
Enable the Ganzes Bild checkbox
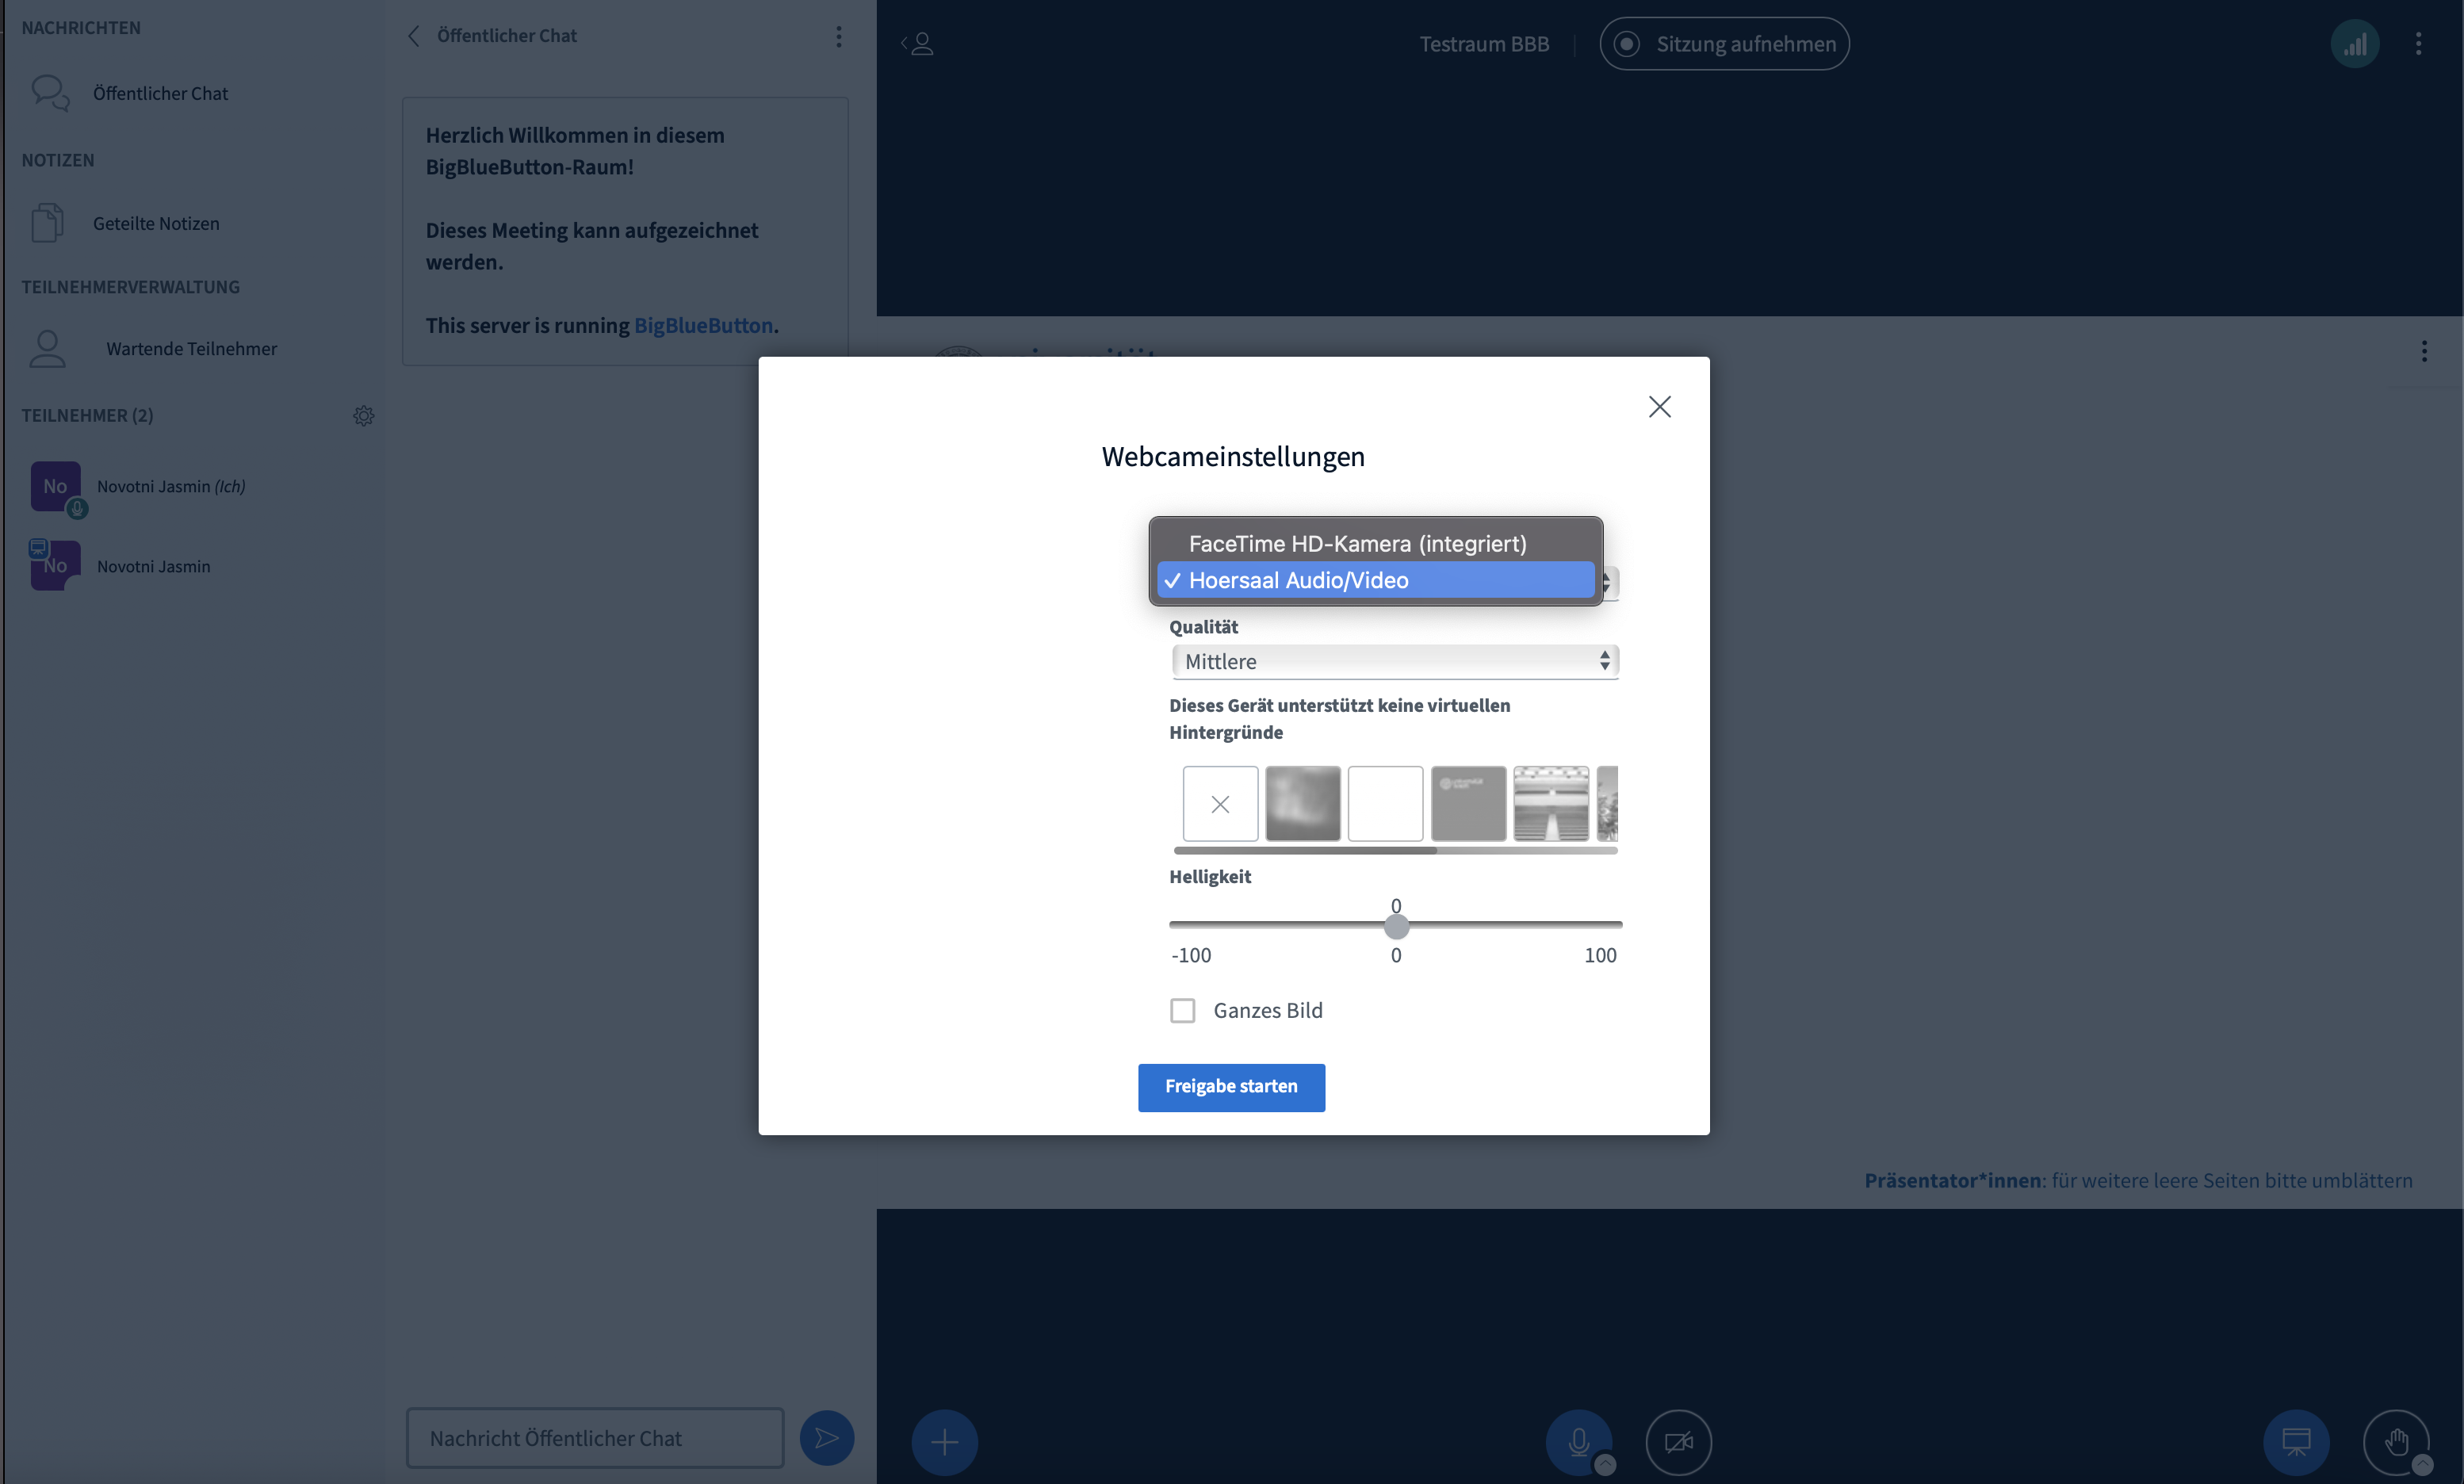[1182, 1010]
